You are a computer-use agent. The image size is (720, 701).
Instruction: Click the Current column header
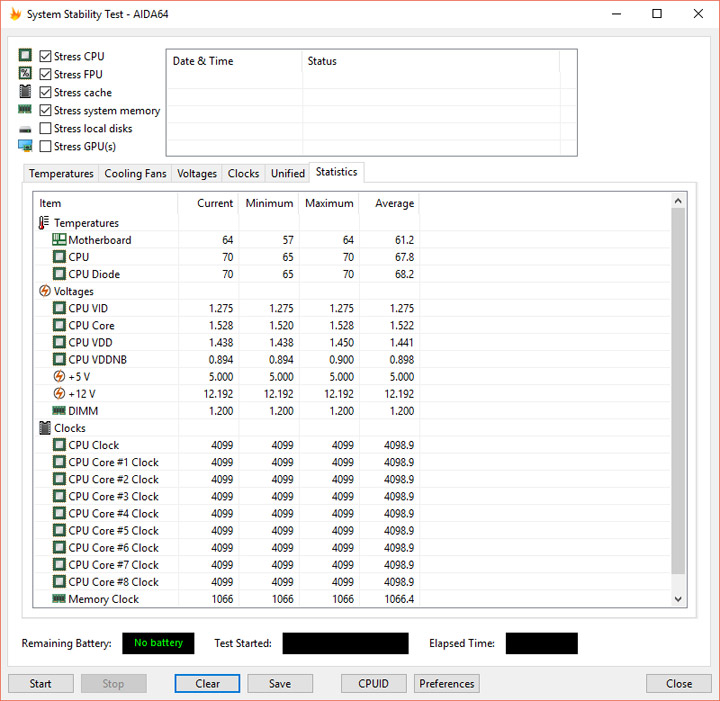point(208,203)
